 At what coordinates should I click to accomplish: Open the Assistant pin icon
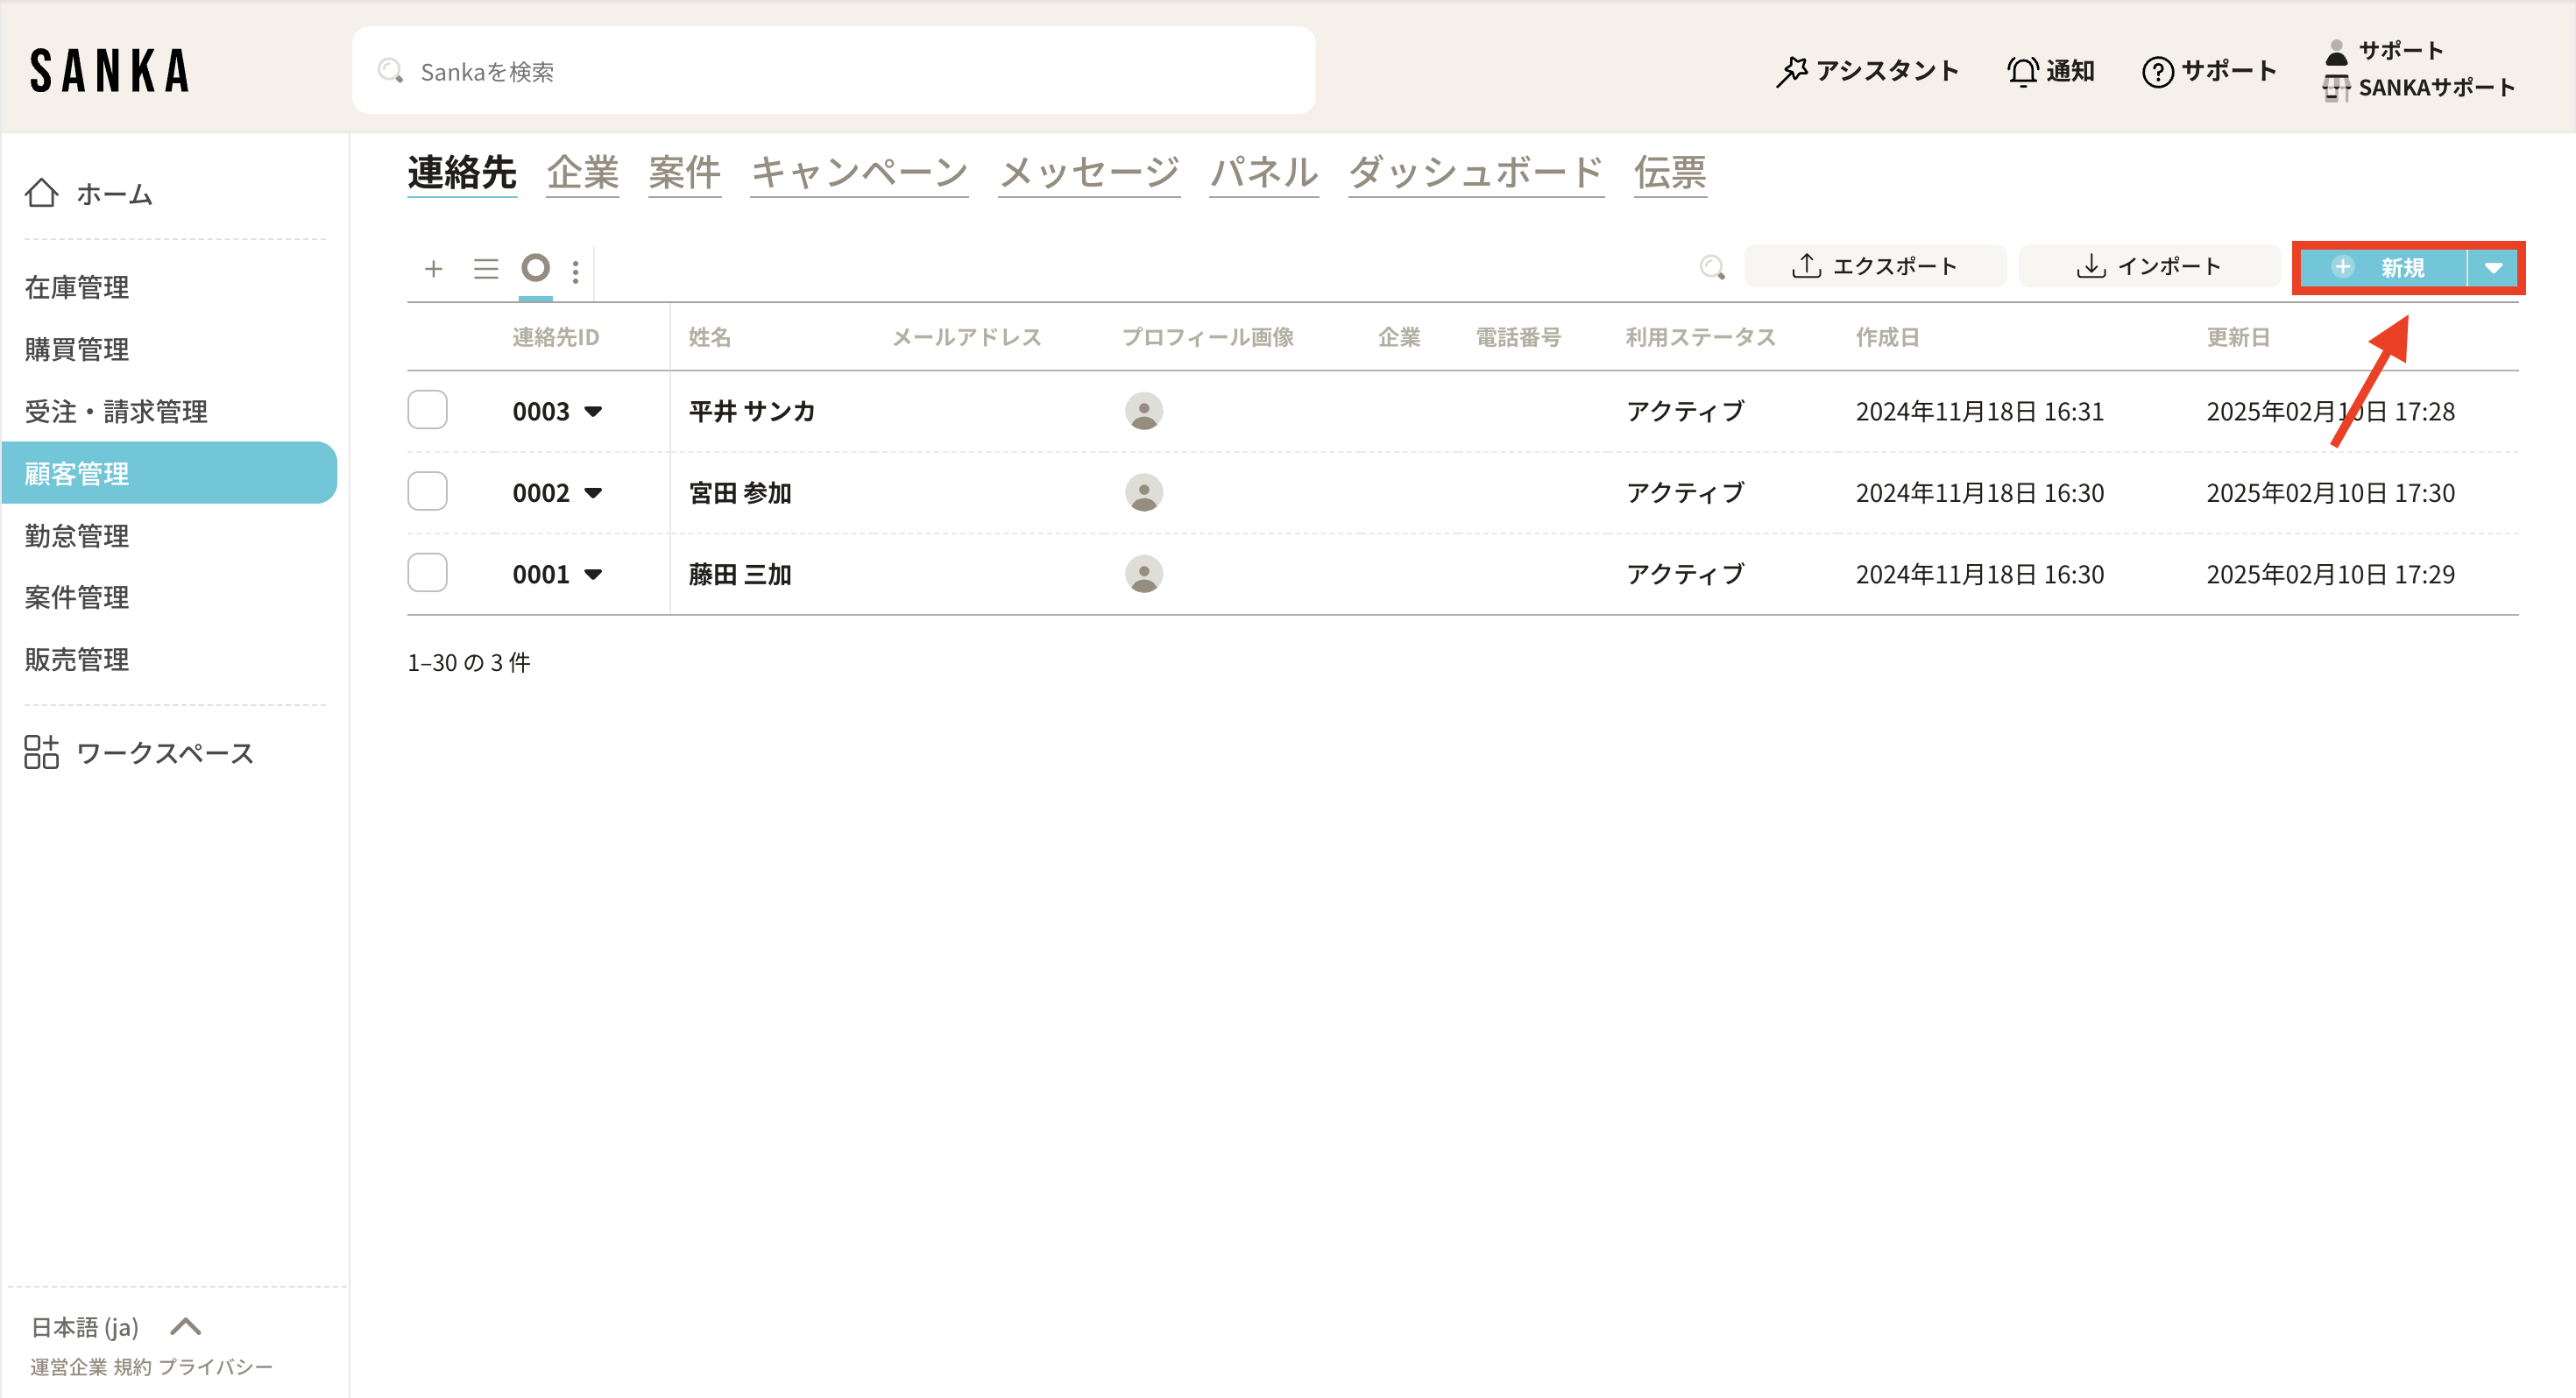click(x=1791, y=71)
